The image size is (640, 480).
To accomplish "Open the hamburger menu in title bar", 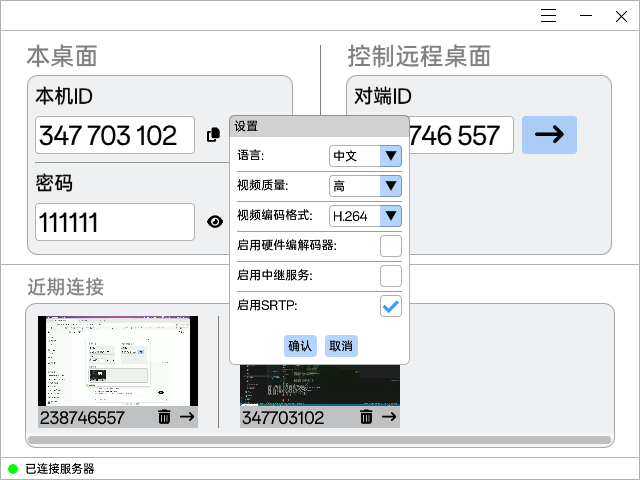I will (548, 15).
